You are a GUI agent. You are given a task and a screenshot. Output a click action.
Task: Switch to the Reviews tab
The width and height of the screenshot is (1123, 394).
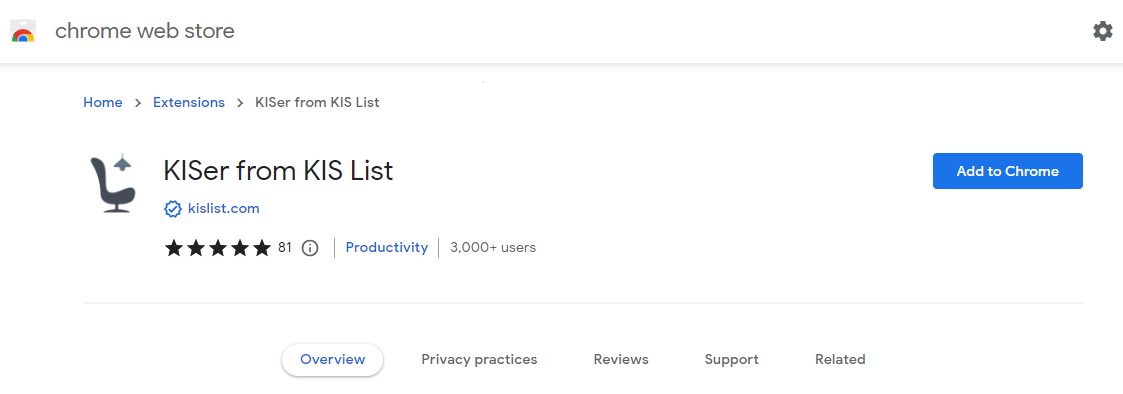621,360
